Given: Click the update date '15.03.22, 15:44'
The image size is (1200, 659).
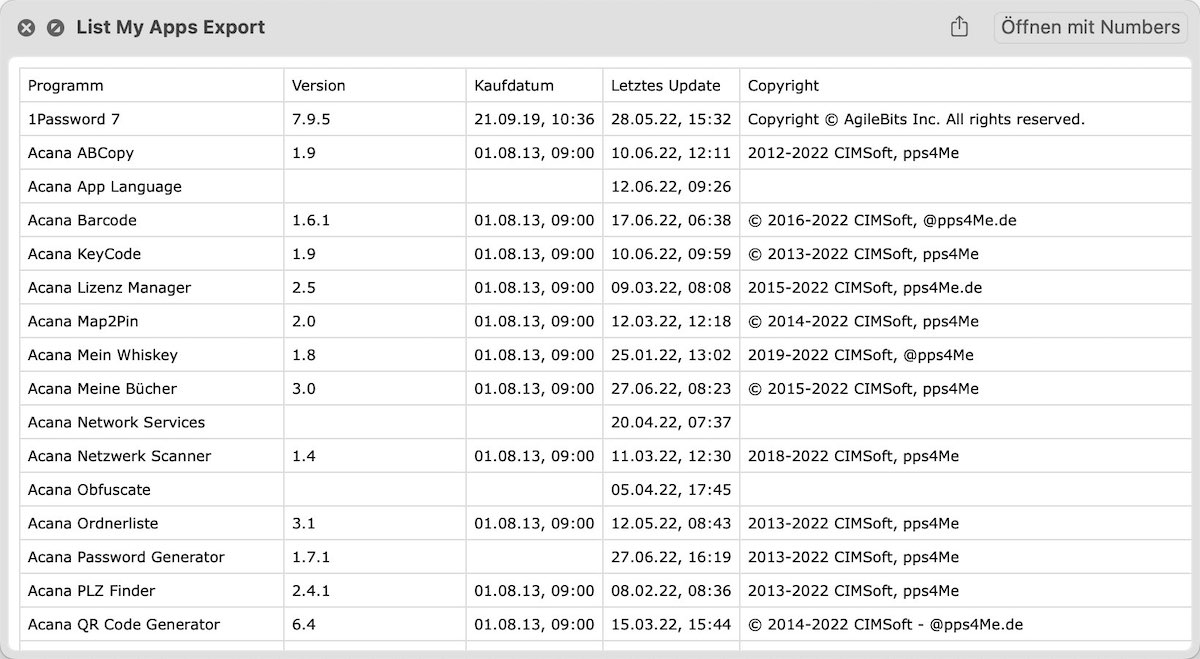Looking at the screenshot, I should pos(671,624).
